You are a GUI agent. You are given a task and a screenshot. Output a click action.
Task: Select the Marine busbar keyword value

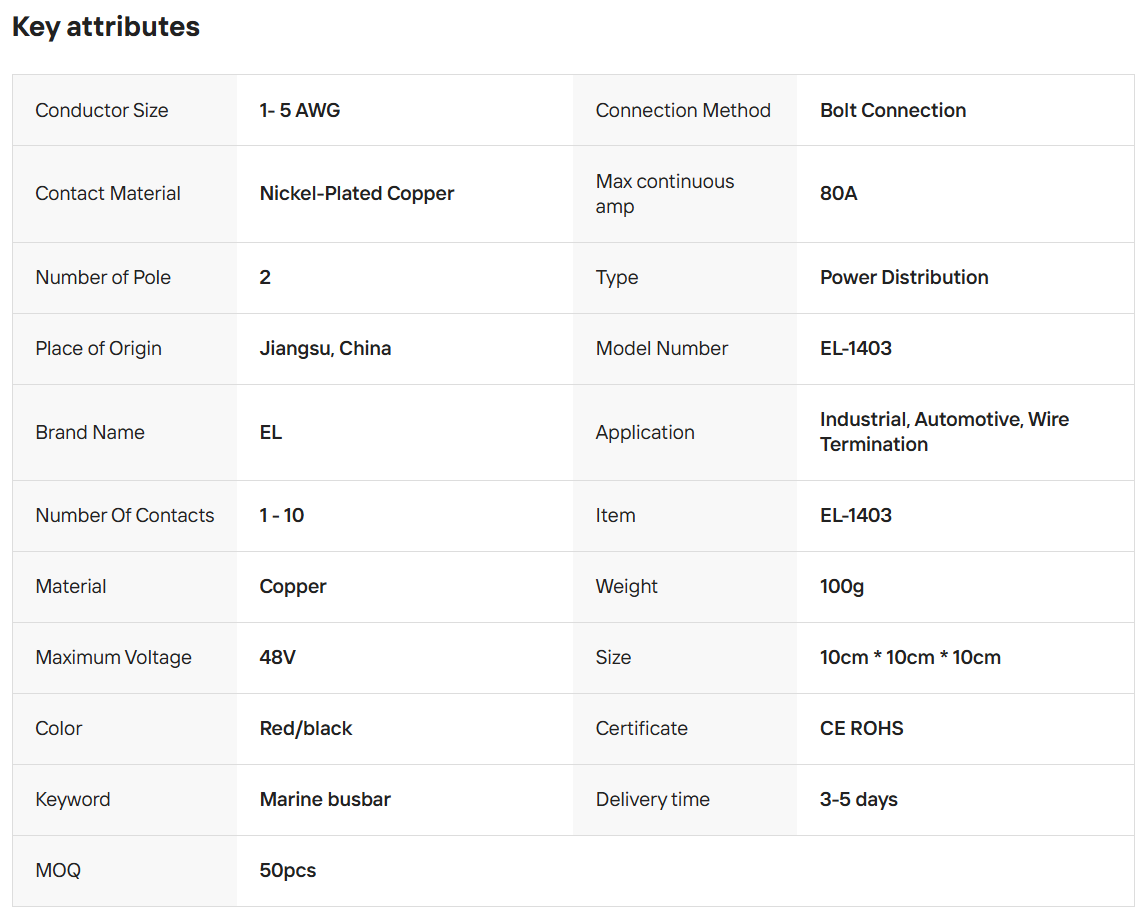[325, 799]
